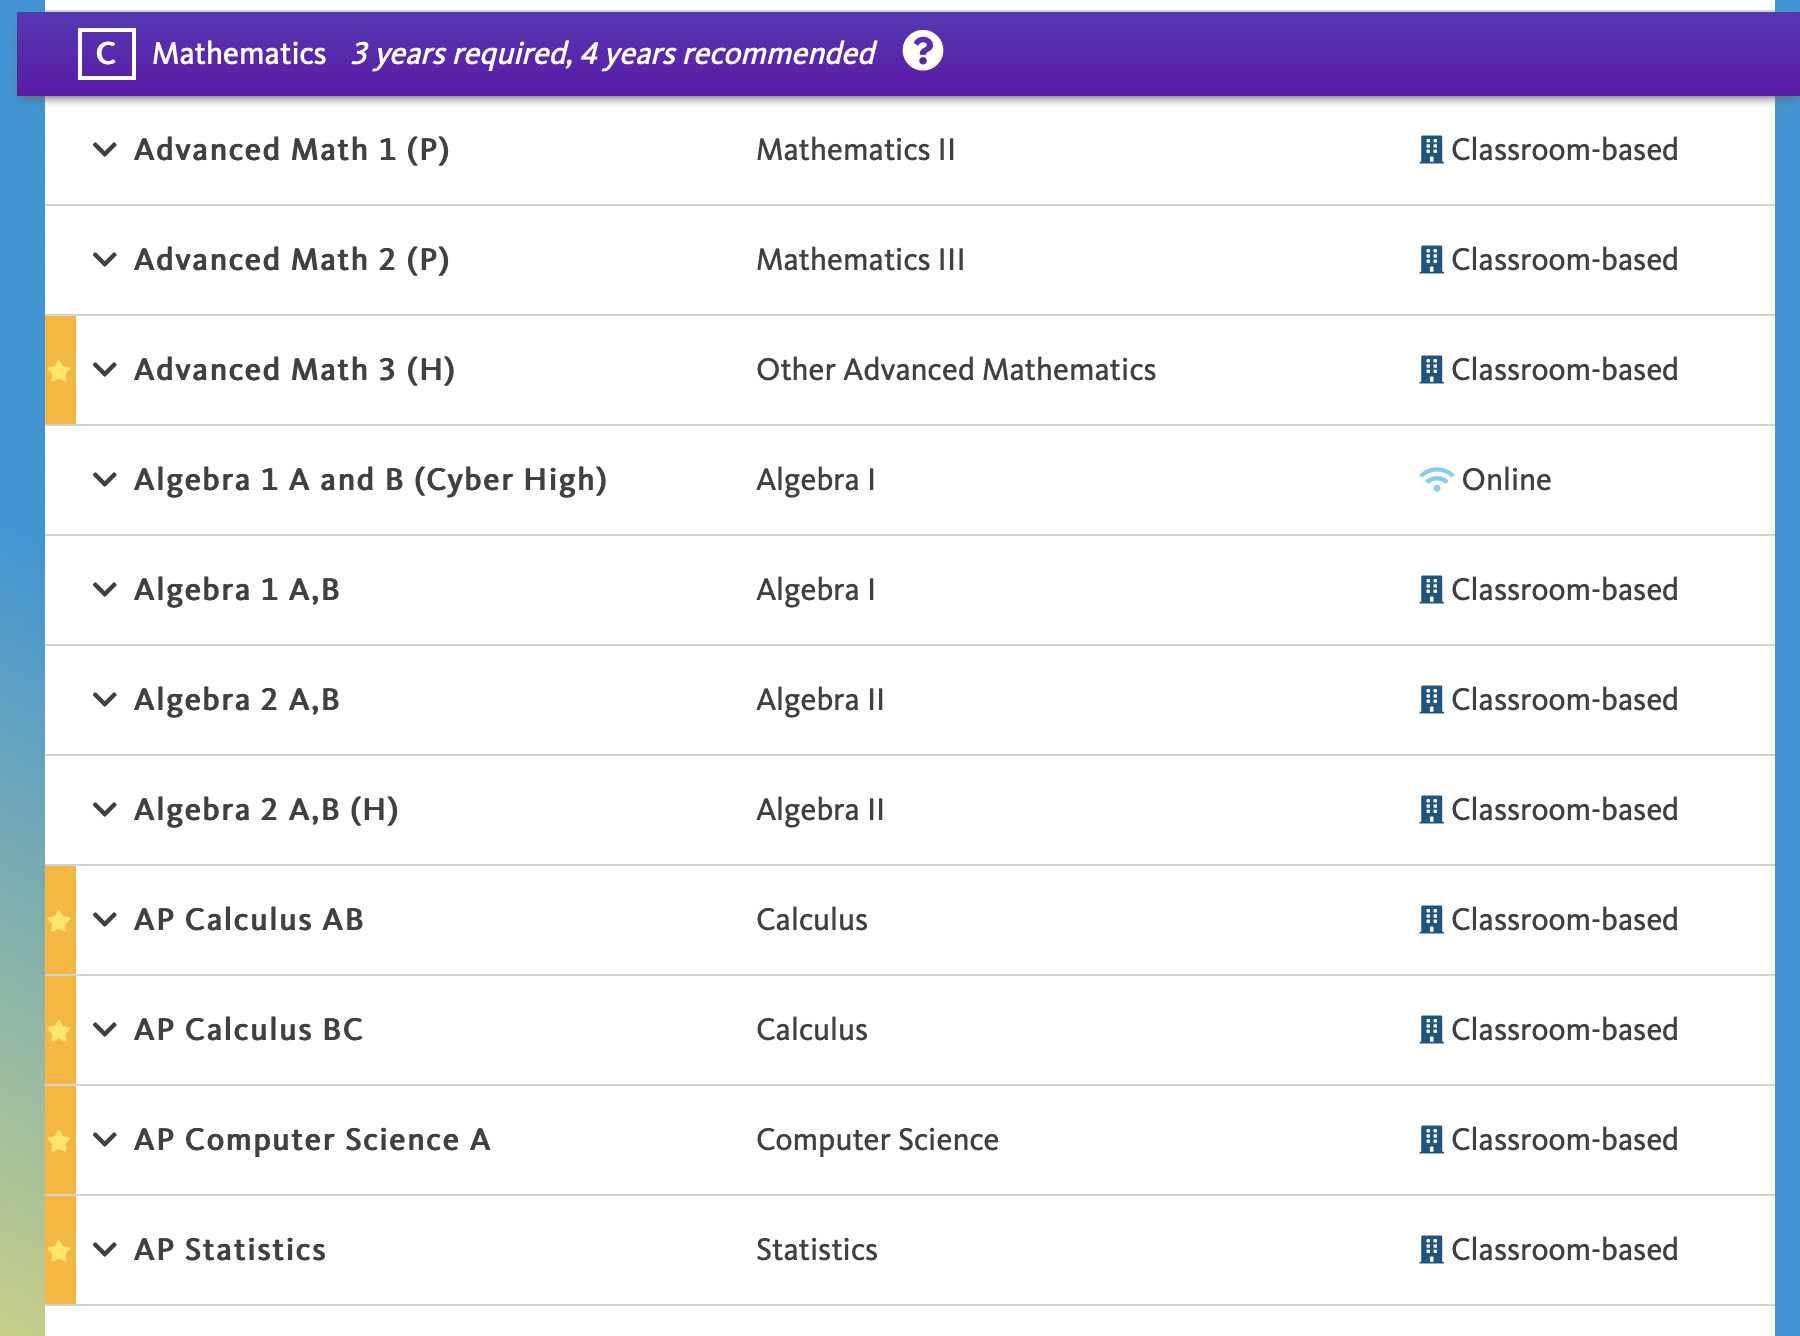Click the building icon for AP Statistics

coord(1431,1250)
